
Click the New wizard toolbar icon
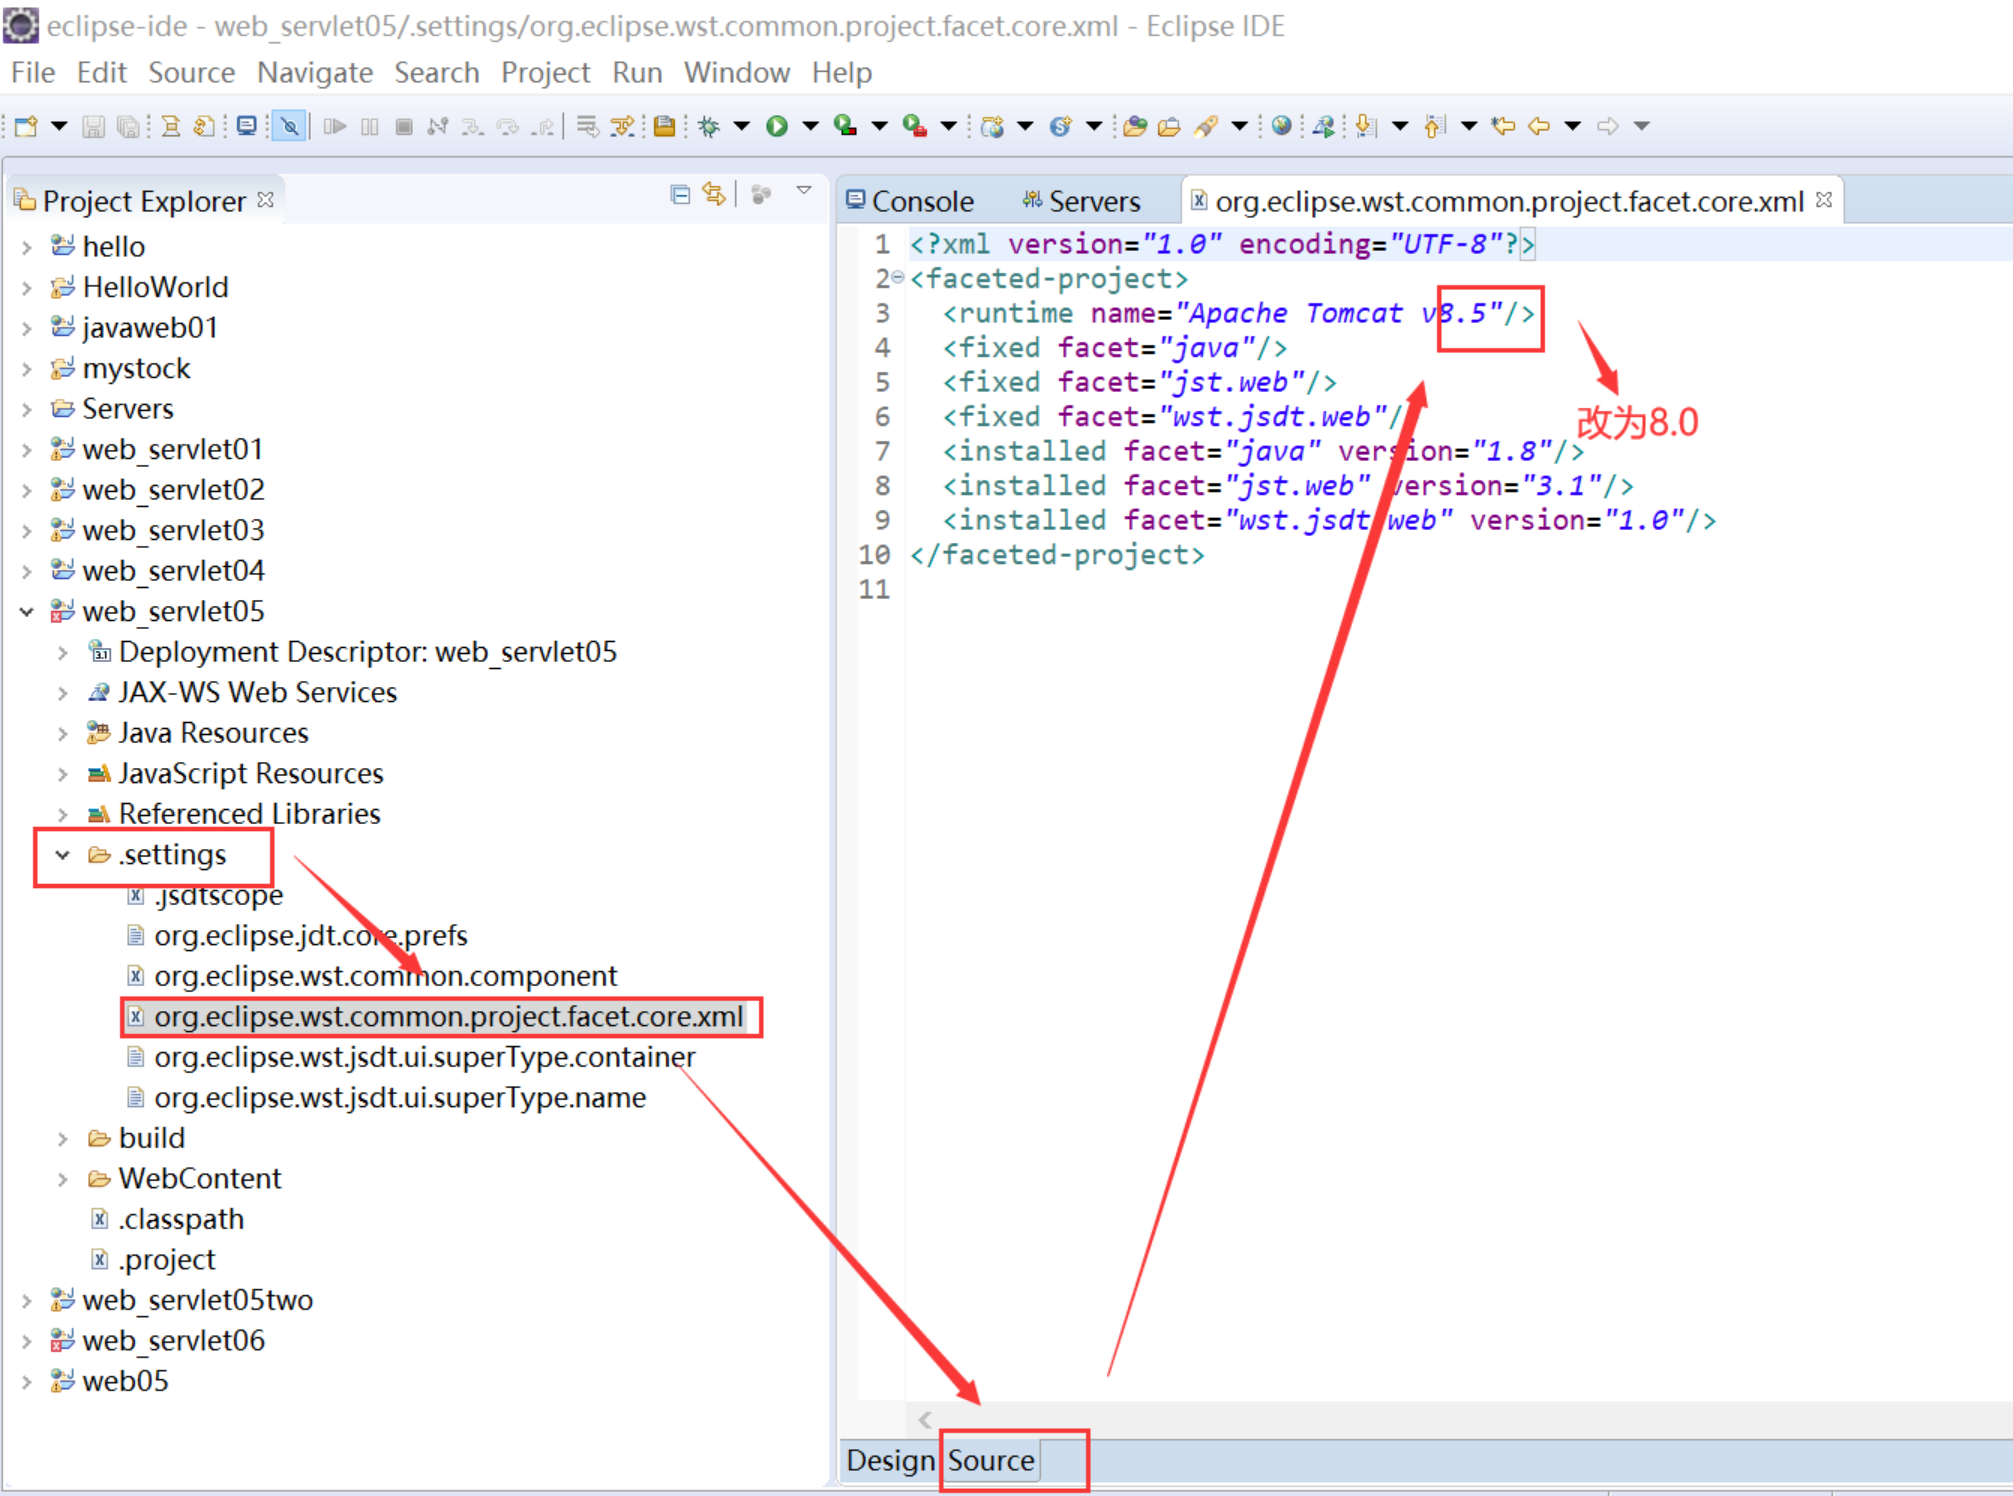(26, 126)
